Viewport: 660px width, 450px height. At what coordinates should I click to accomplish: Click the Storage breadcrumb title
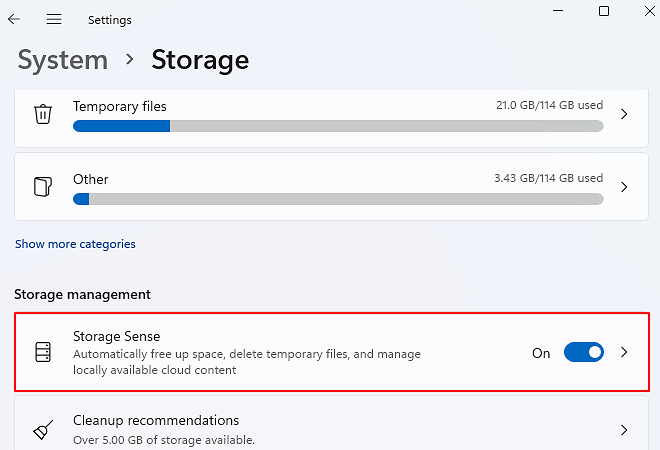tap(200, 60)
